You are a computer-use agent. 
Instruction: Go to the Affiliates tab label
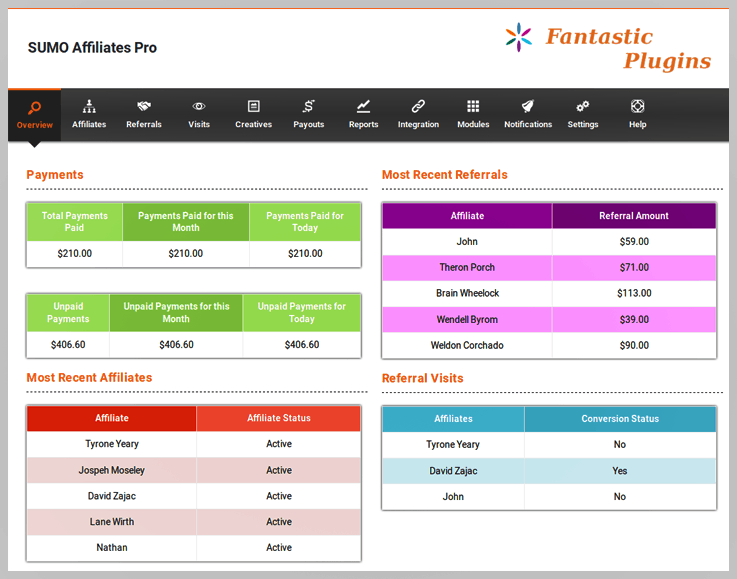pos(89,125)
